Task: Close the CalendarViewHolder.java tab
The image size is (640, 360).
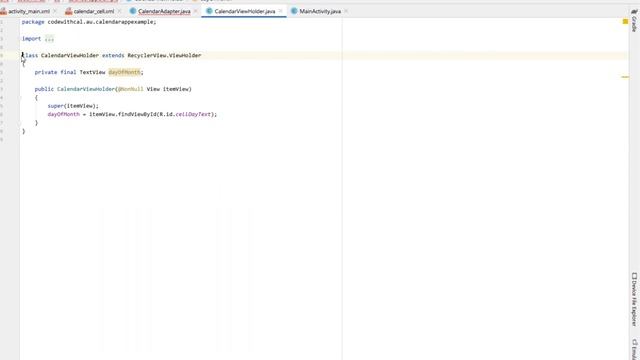Action: click(x=280, y=11)
